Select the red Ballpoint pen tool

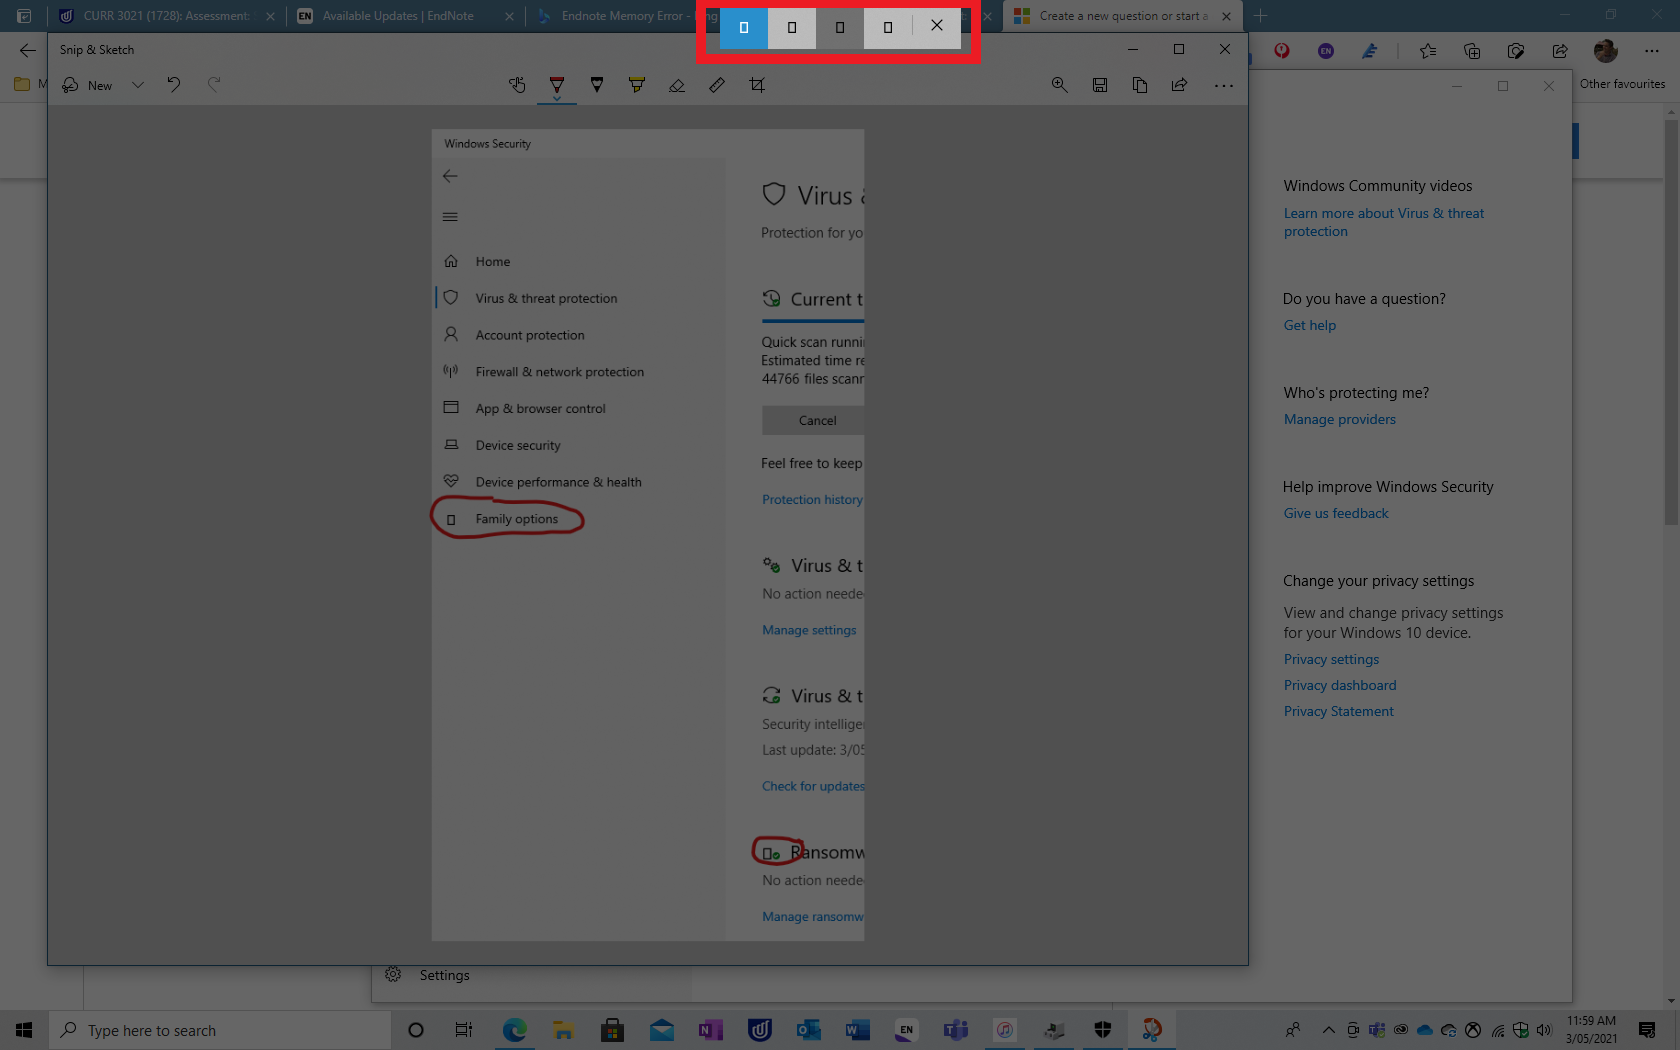point(557,85)
